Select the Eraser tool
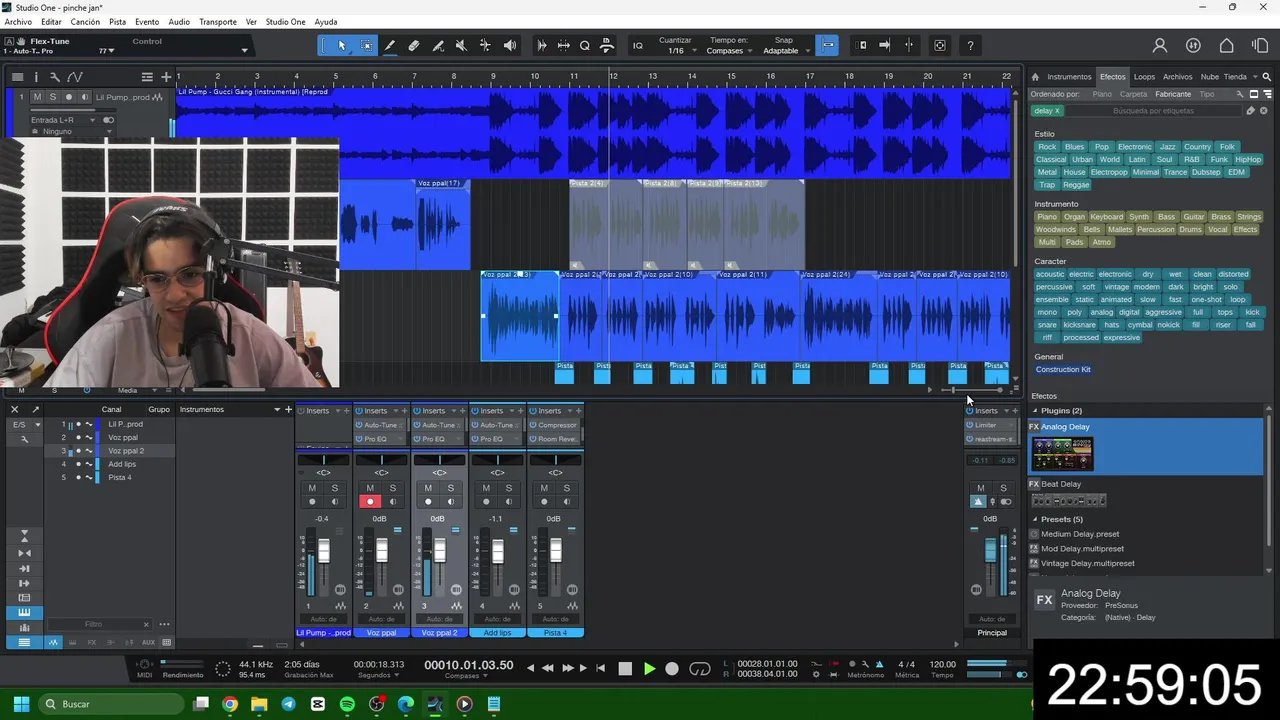Viewport: 1280px width, 720px height. click(x=414, y=45)
